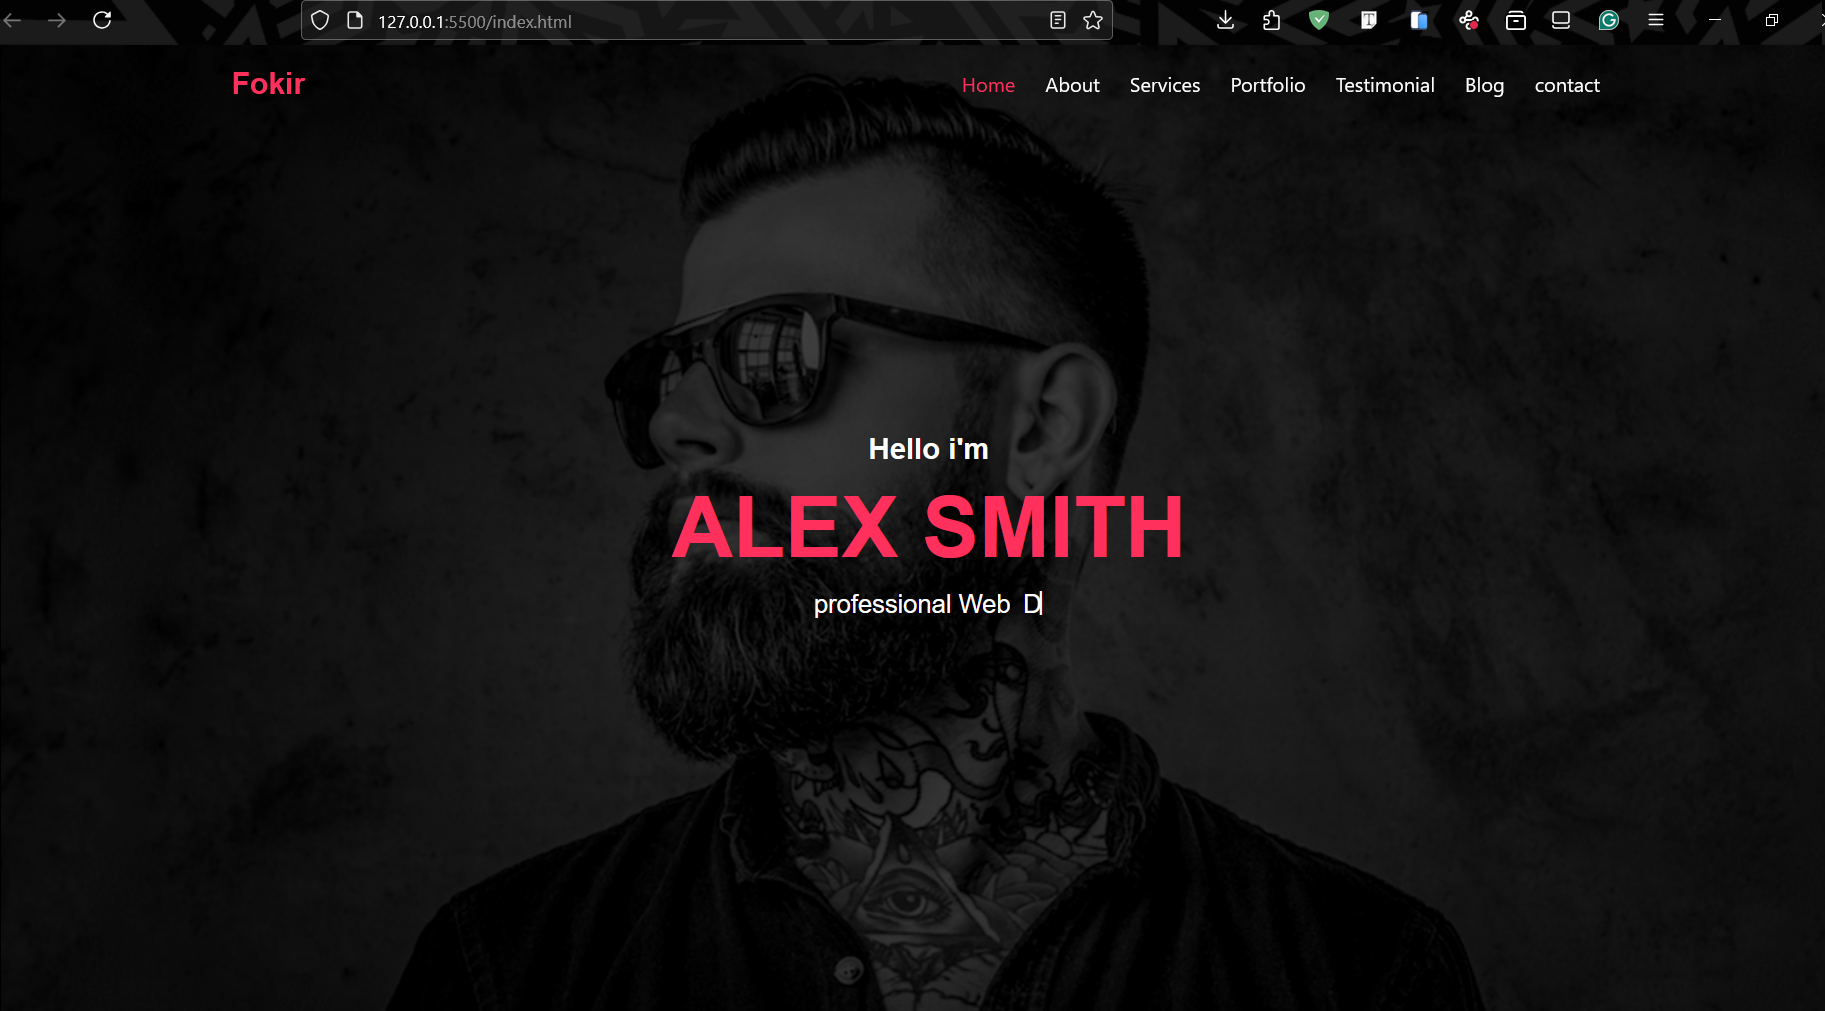
Task: Reload the current page
Action: pos(103,20)
